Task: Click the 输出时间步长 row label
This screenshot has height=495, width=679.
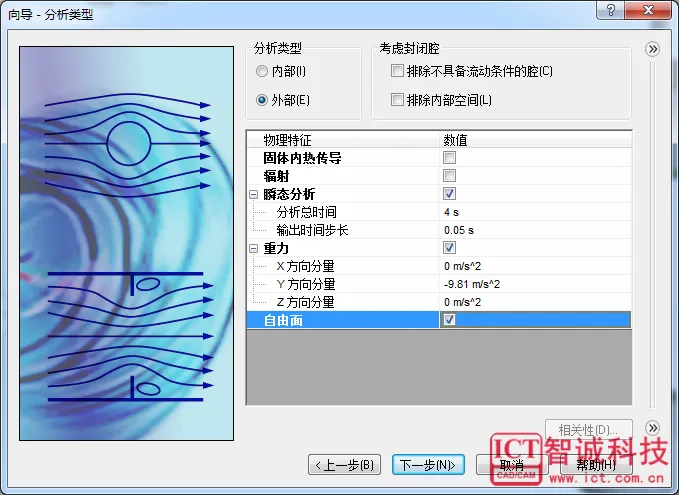Action: point(312,230)
